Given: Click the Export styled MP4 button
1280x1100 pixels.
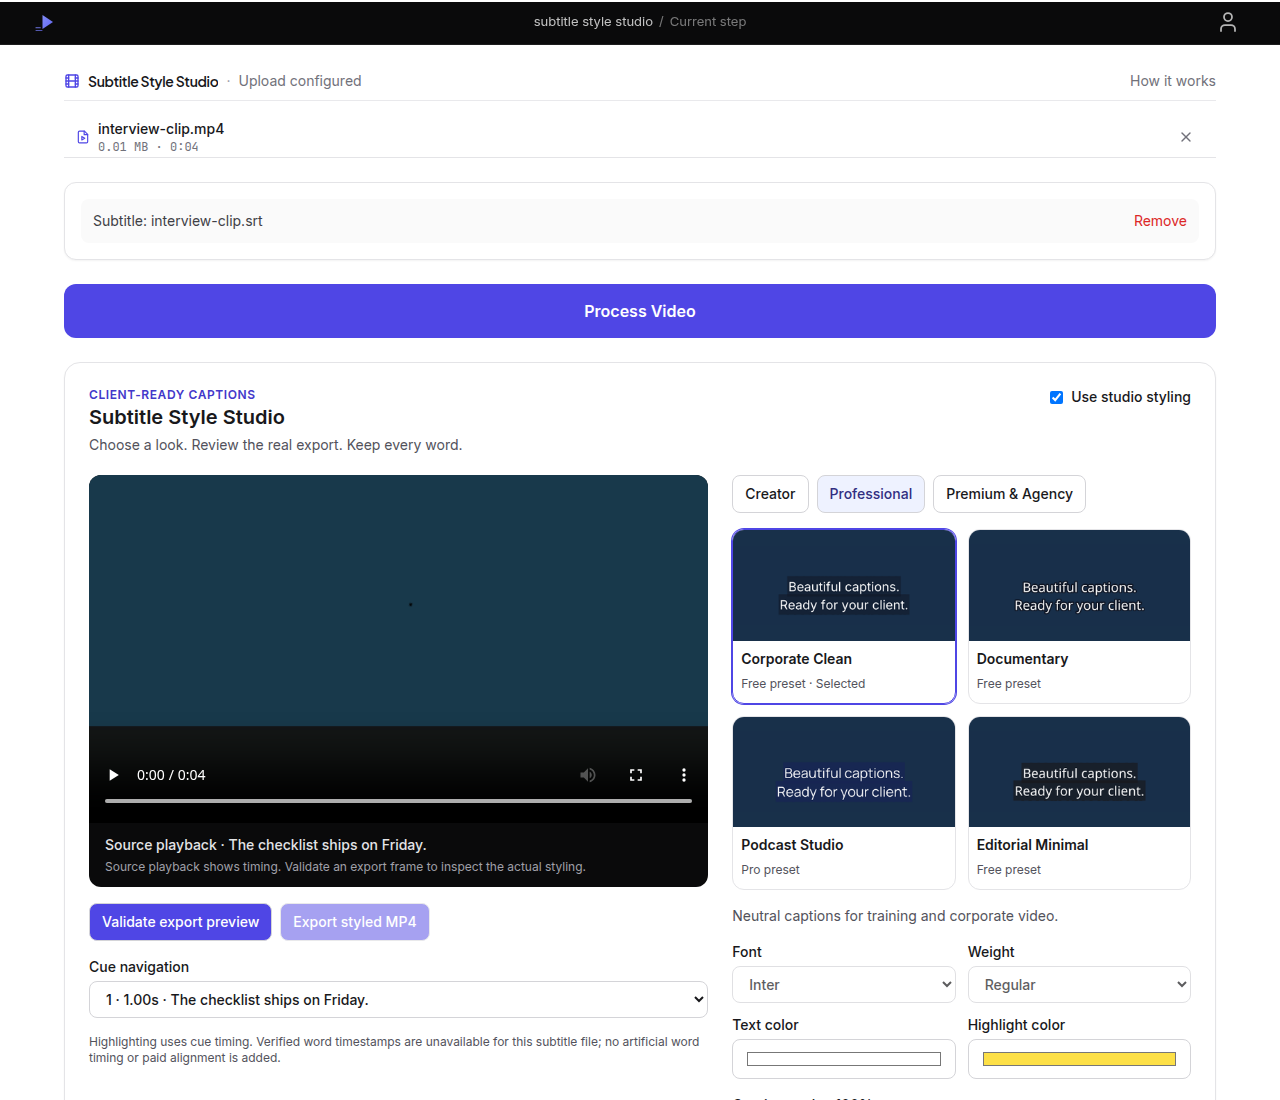Looking at the screenshot, I should [x=355, y=922].
